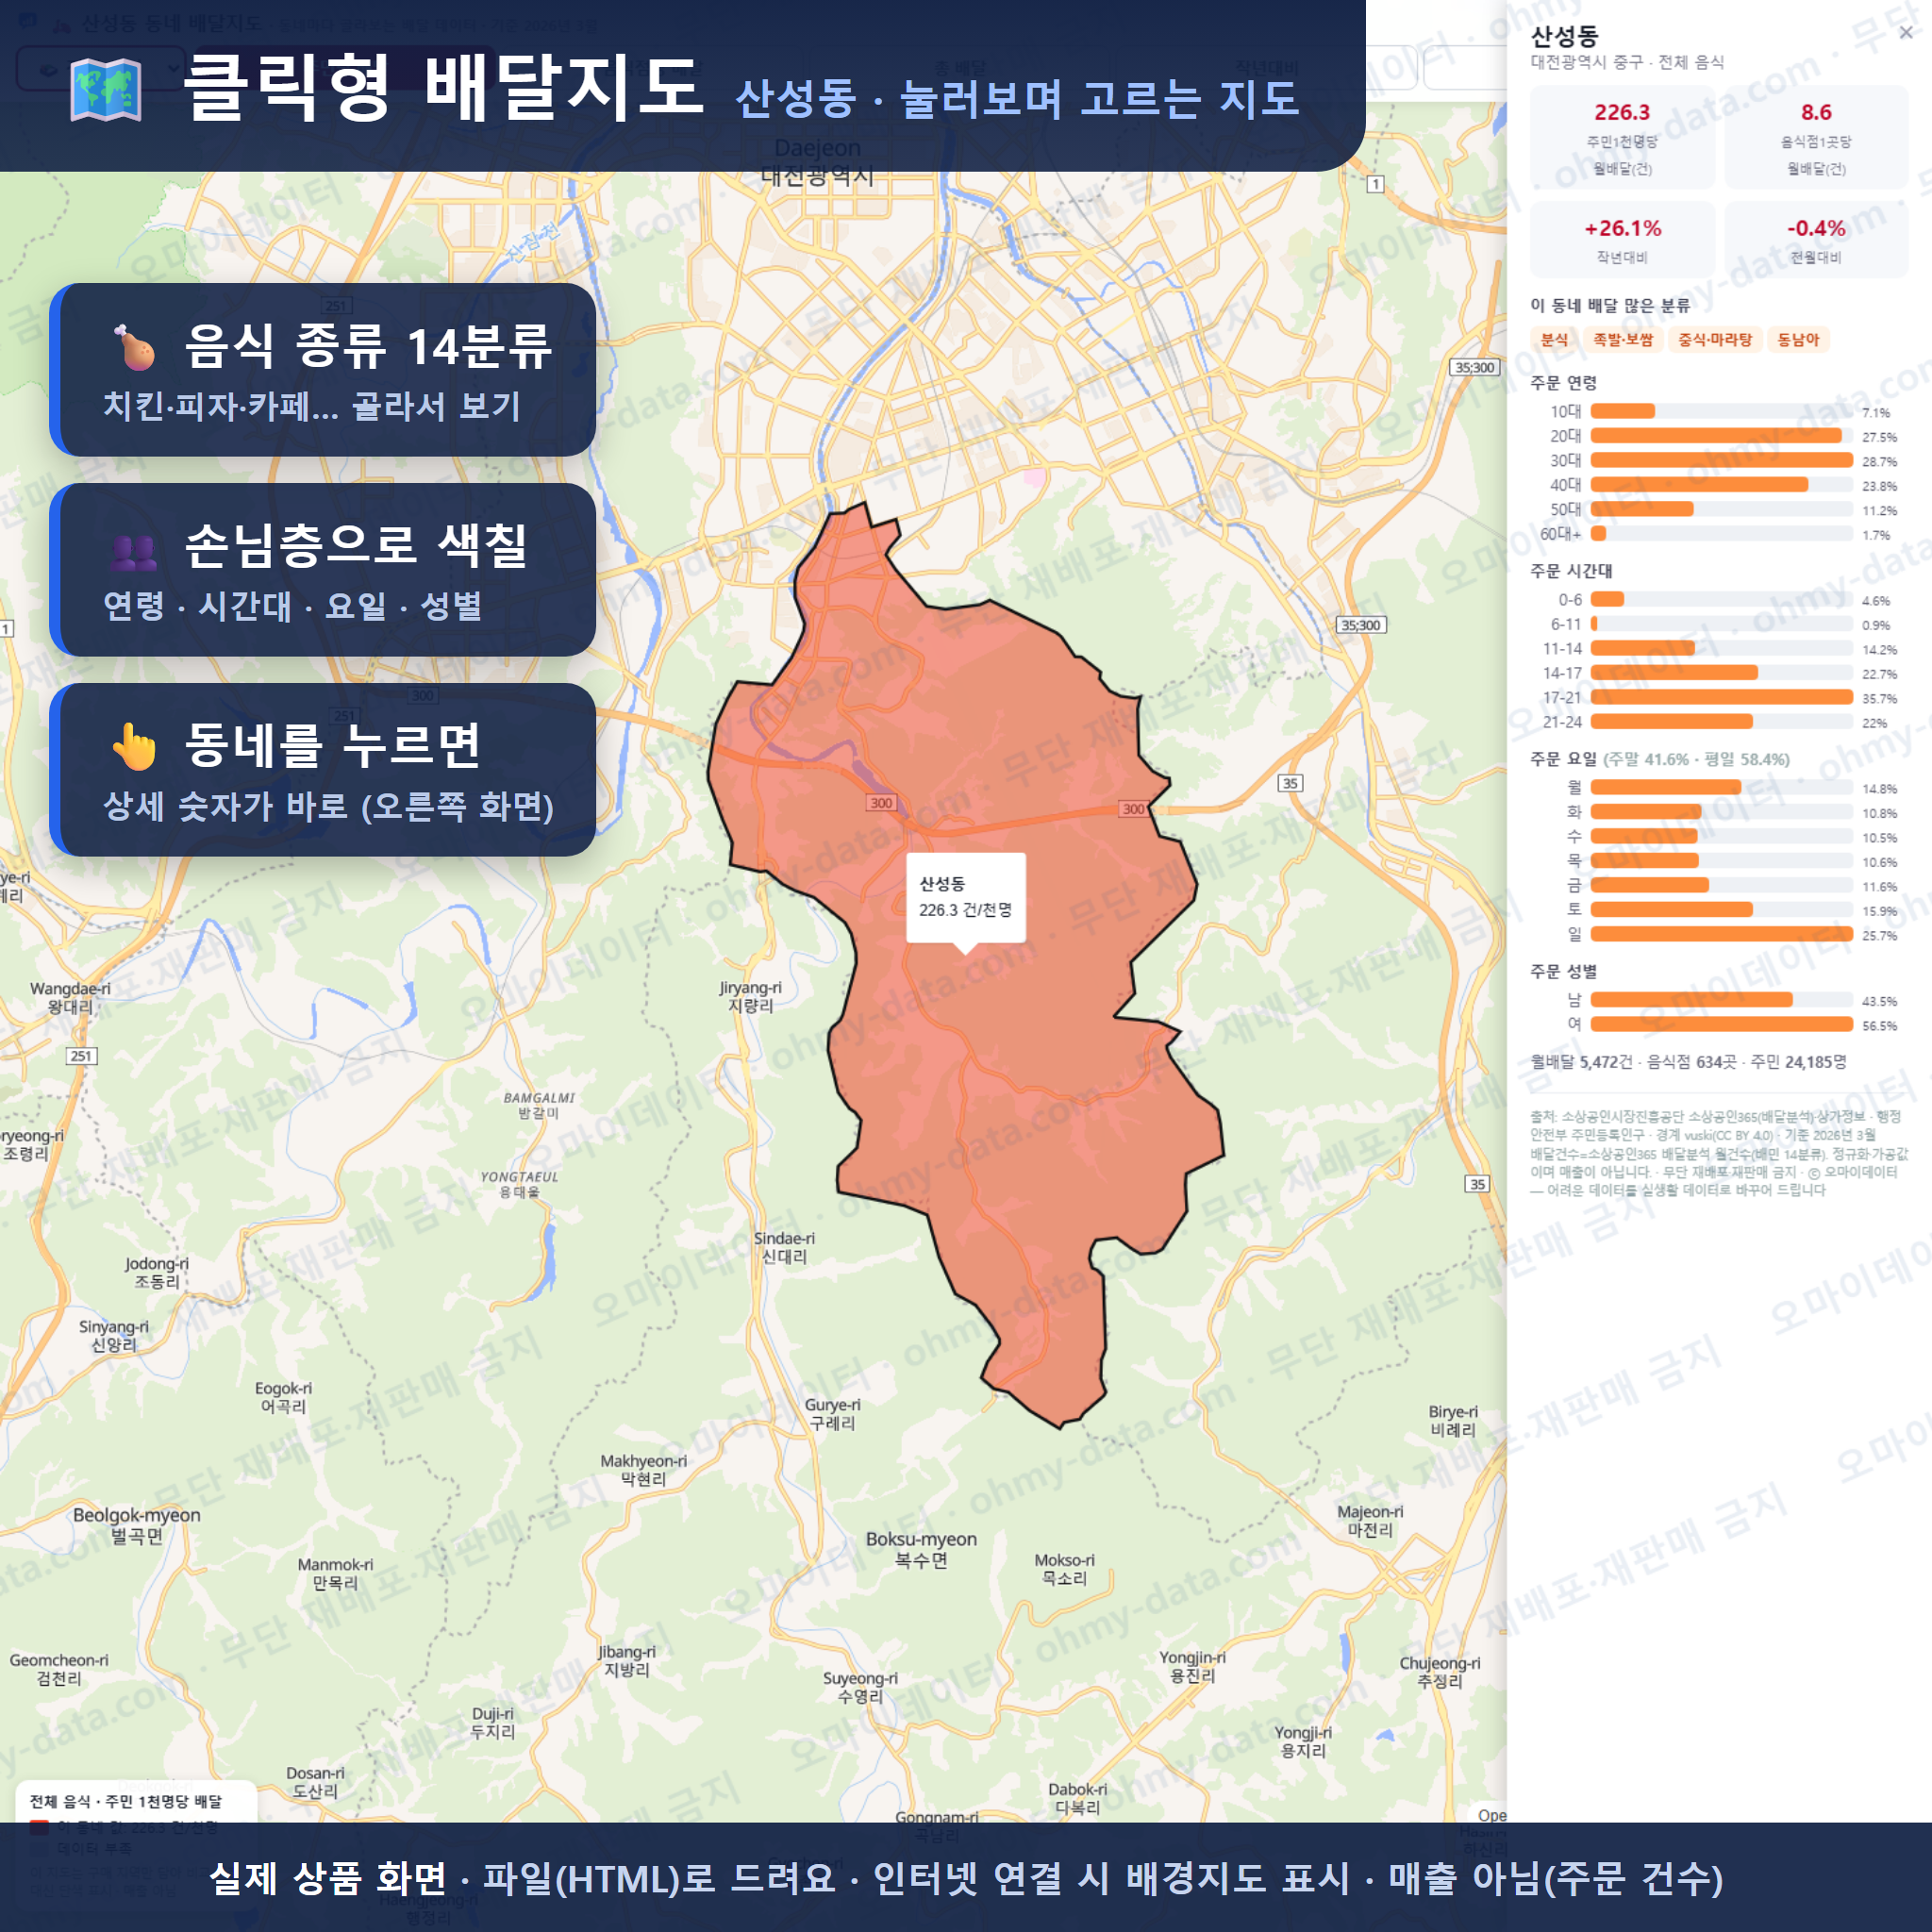This screenshot has width=1932, height=1932.
Task: Click the Wangdae-ri 왕대리 map label
Action: [70, 998]
